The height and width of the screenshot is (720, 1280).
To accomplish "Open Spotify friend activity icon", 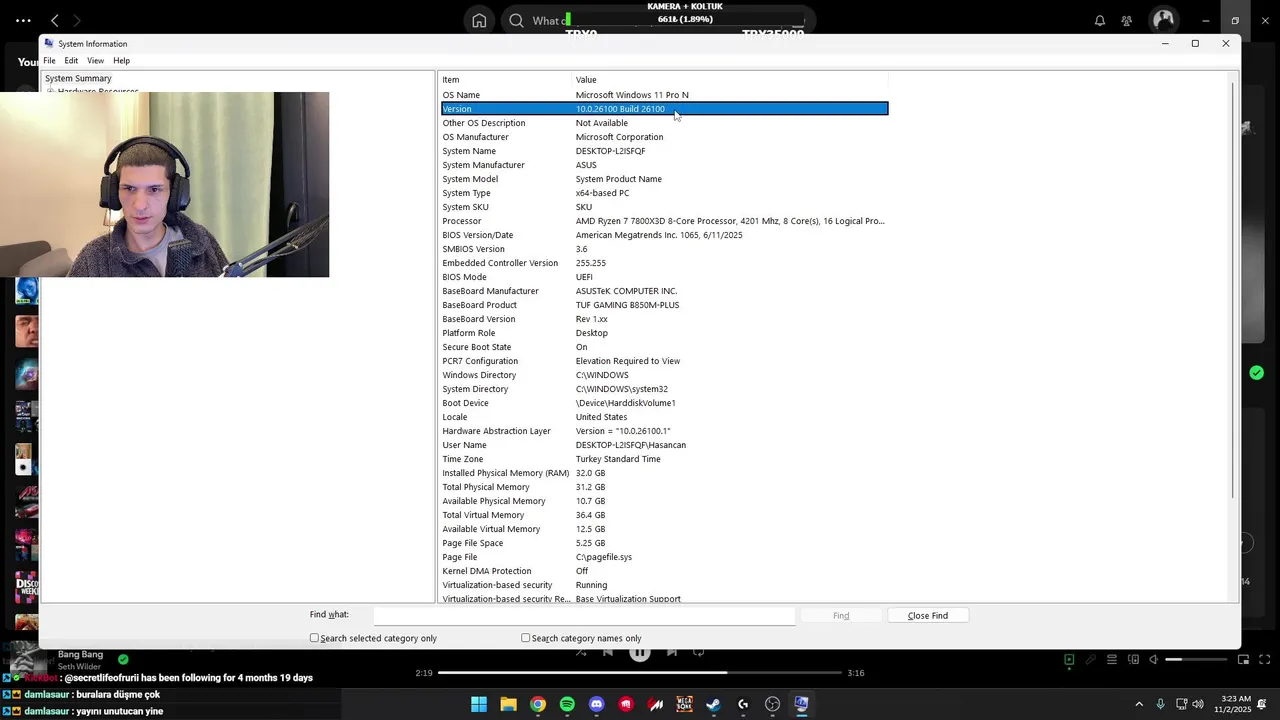I will point(1127,20).
